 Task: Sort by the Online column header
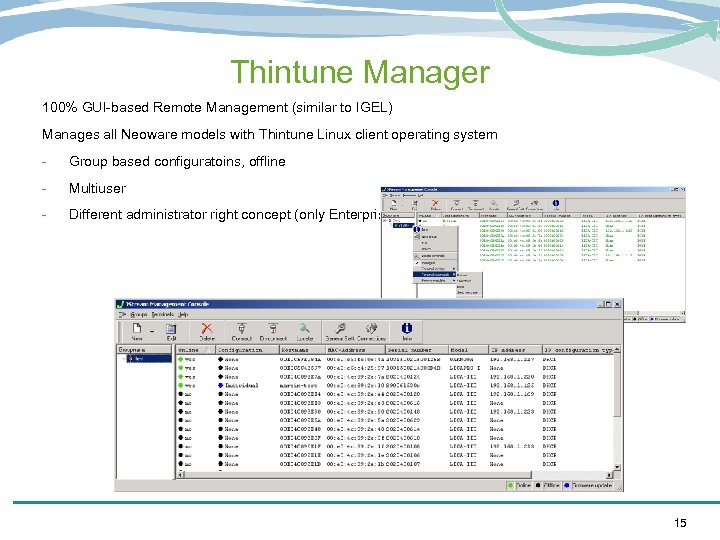coord(196,350)
